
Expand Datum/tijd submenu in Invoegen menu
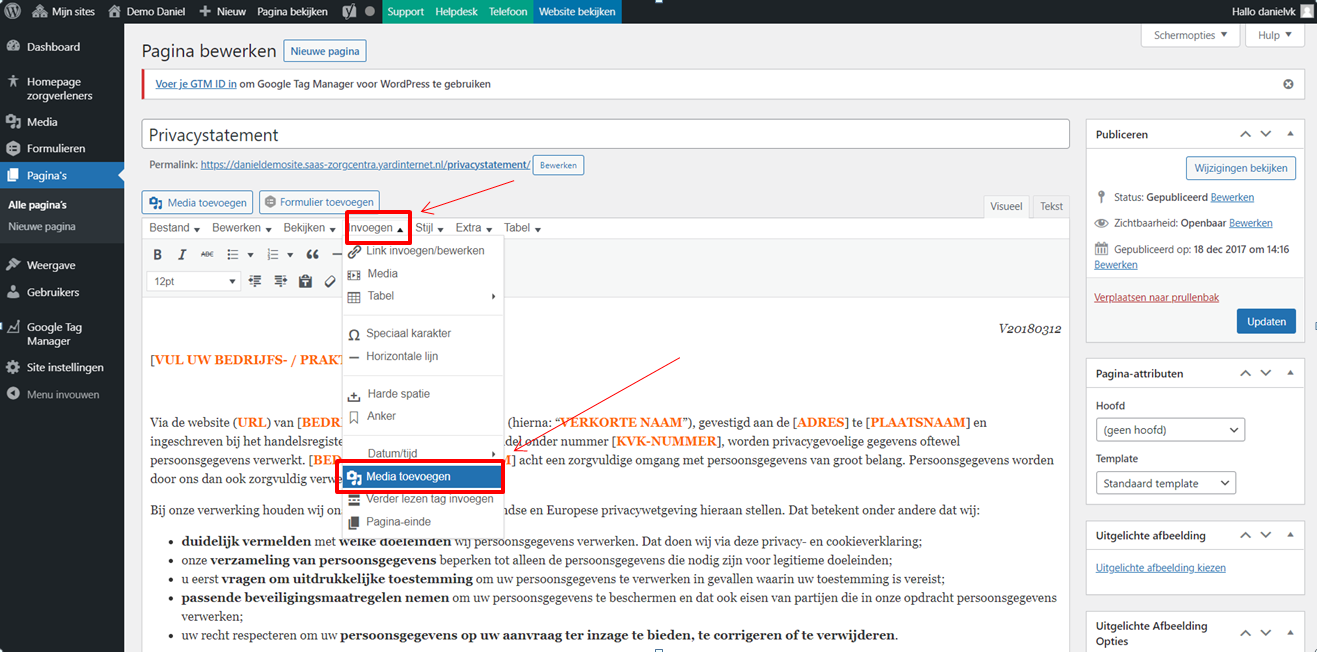point(422,454)
